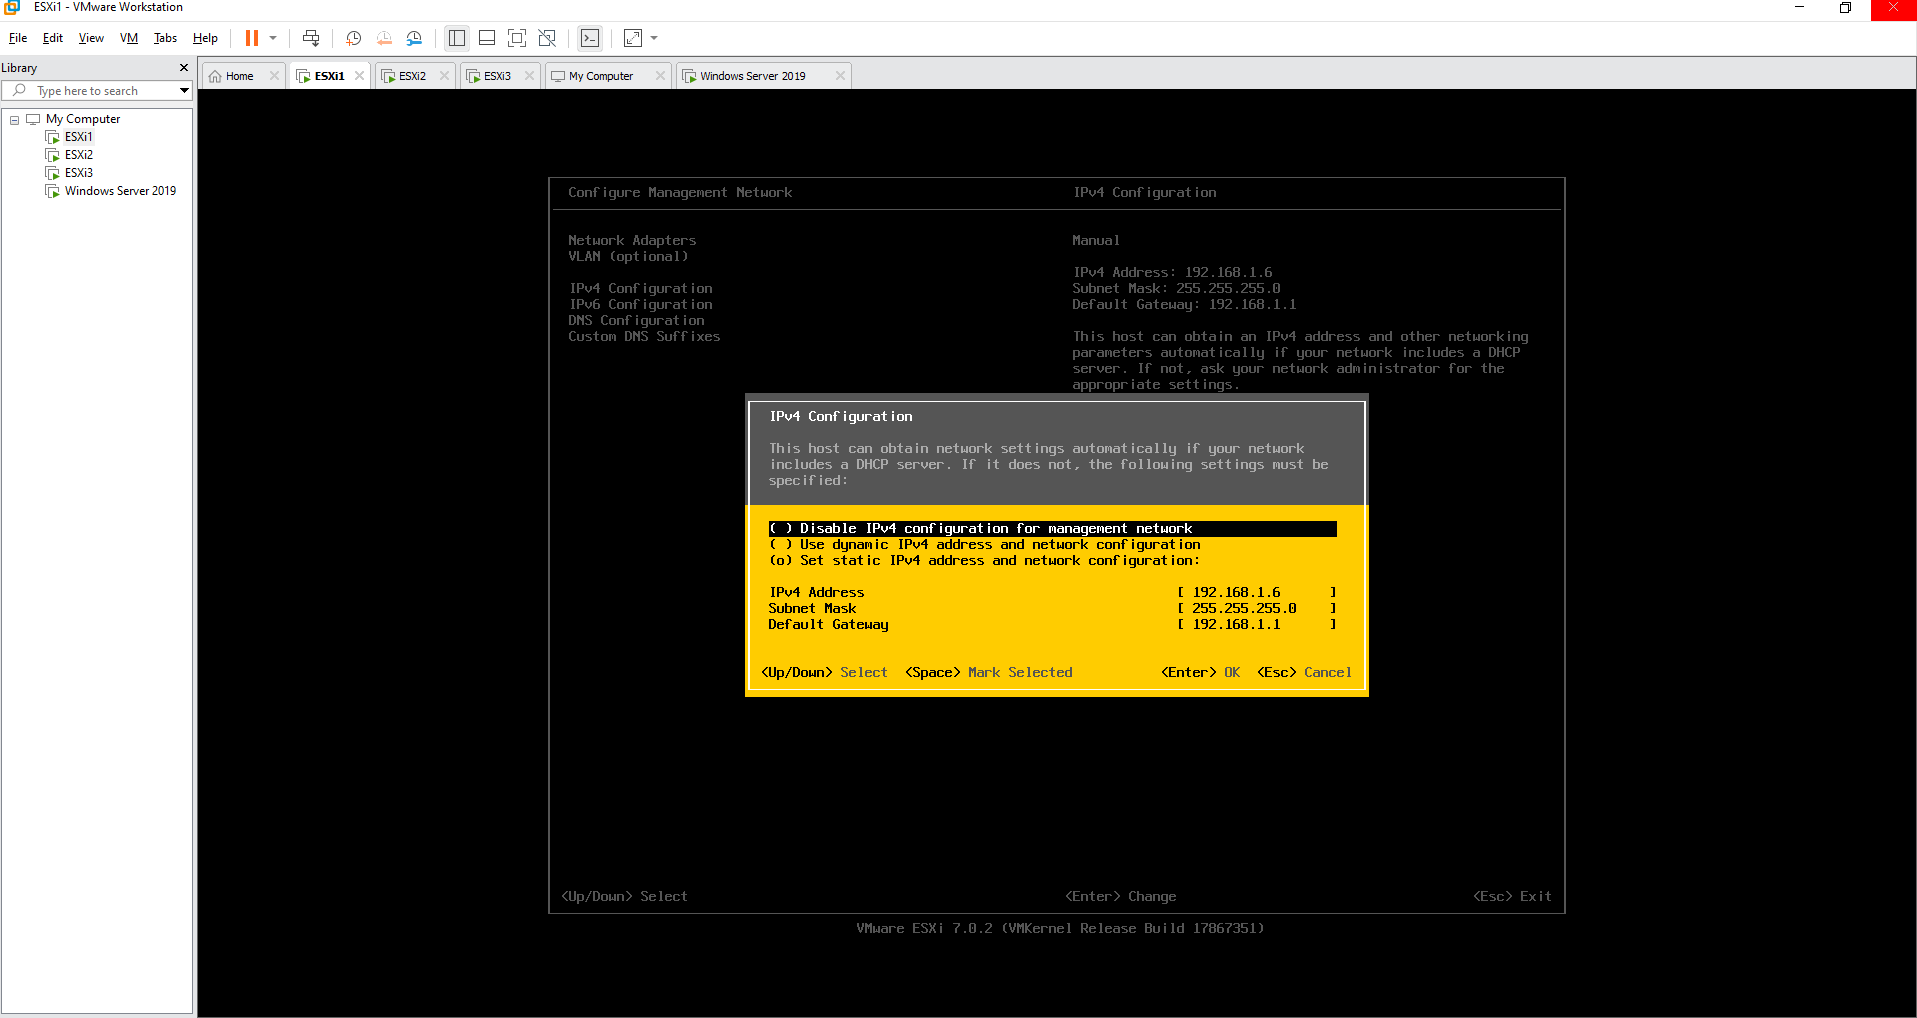Toggle Unity mode icon
Image resolution: width=1917 pixels, height=1018 pixels.
547,38
